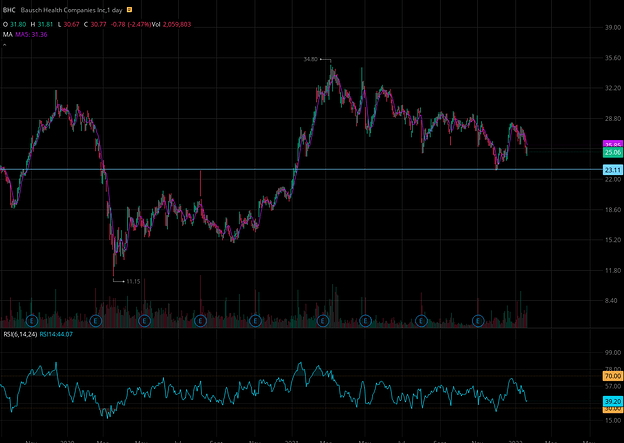The height and width of the screenshot is (443, 624).
Task: Click the cyan 39.20 RSI value tag
Action: tap(613, 402)
